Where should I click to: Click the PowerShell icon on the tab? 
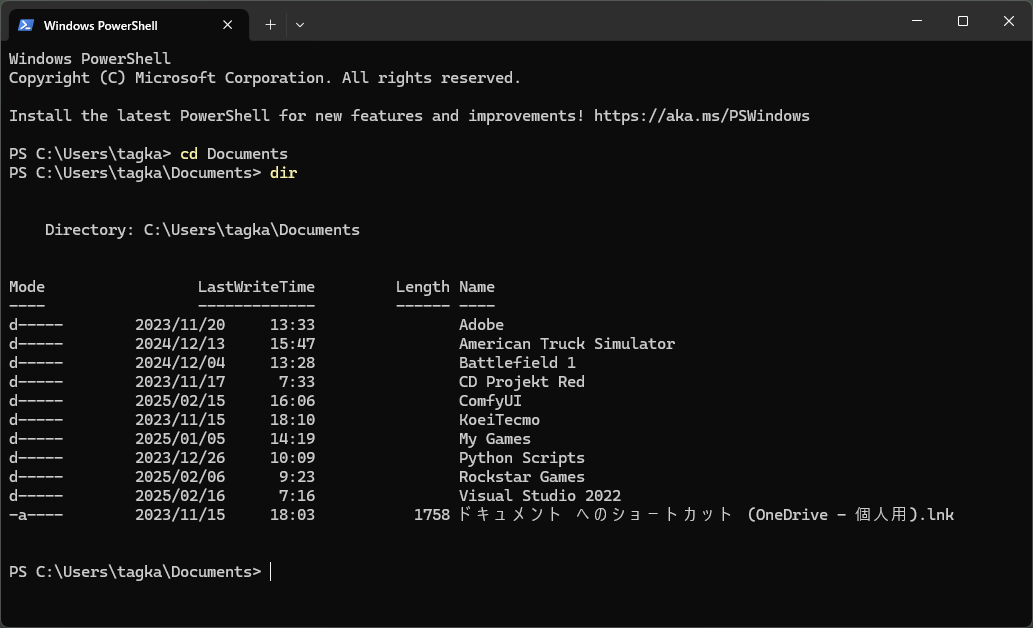(26, 25)
